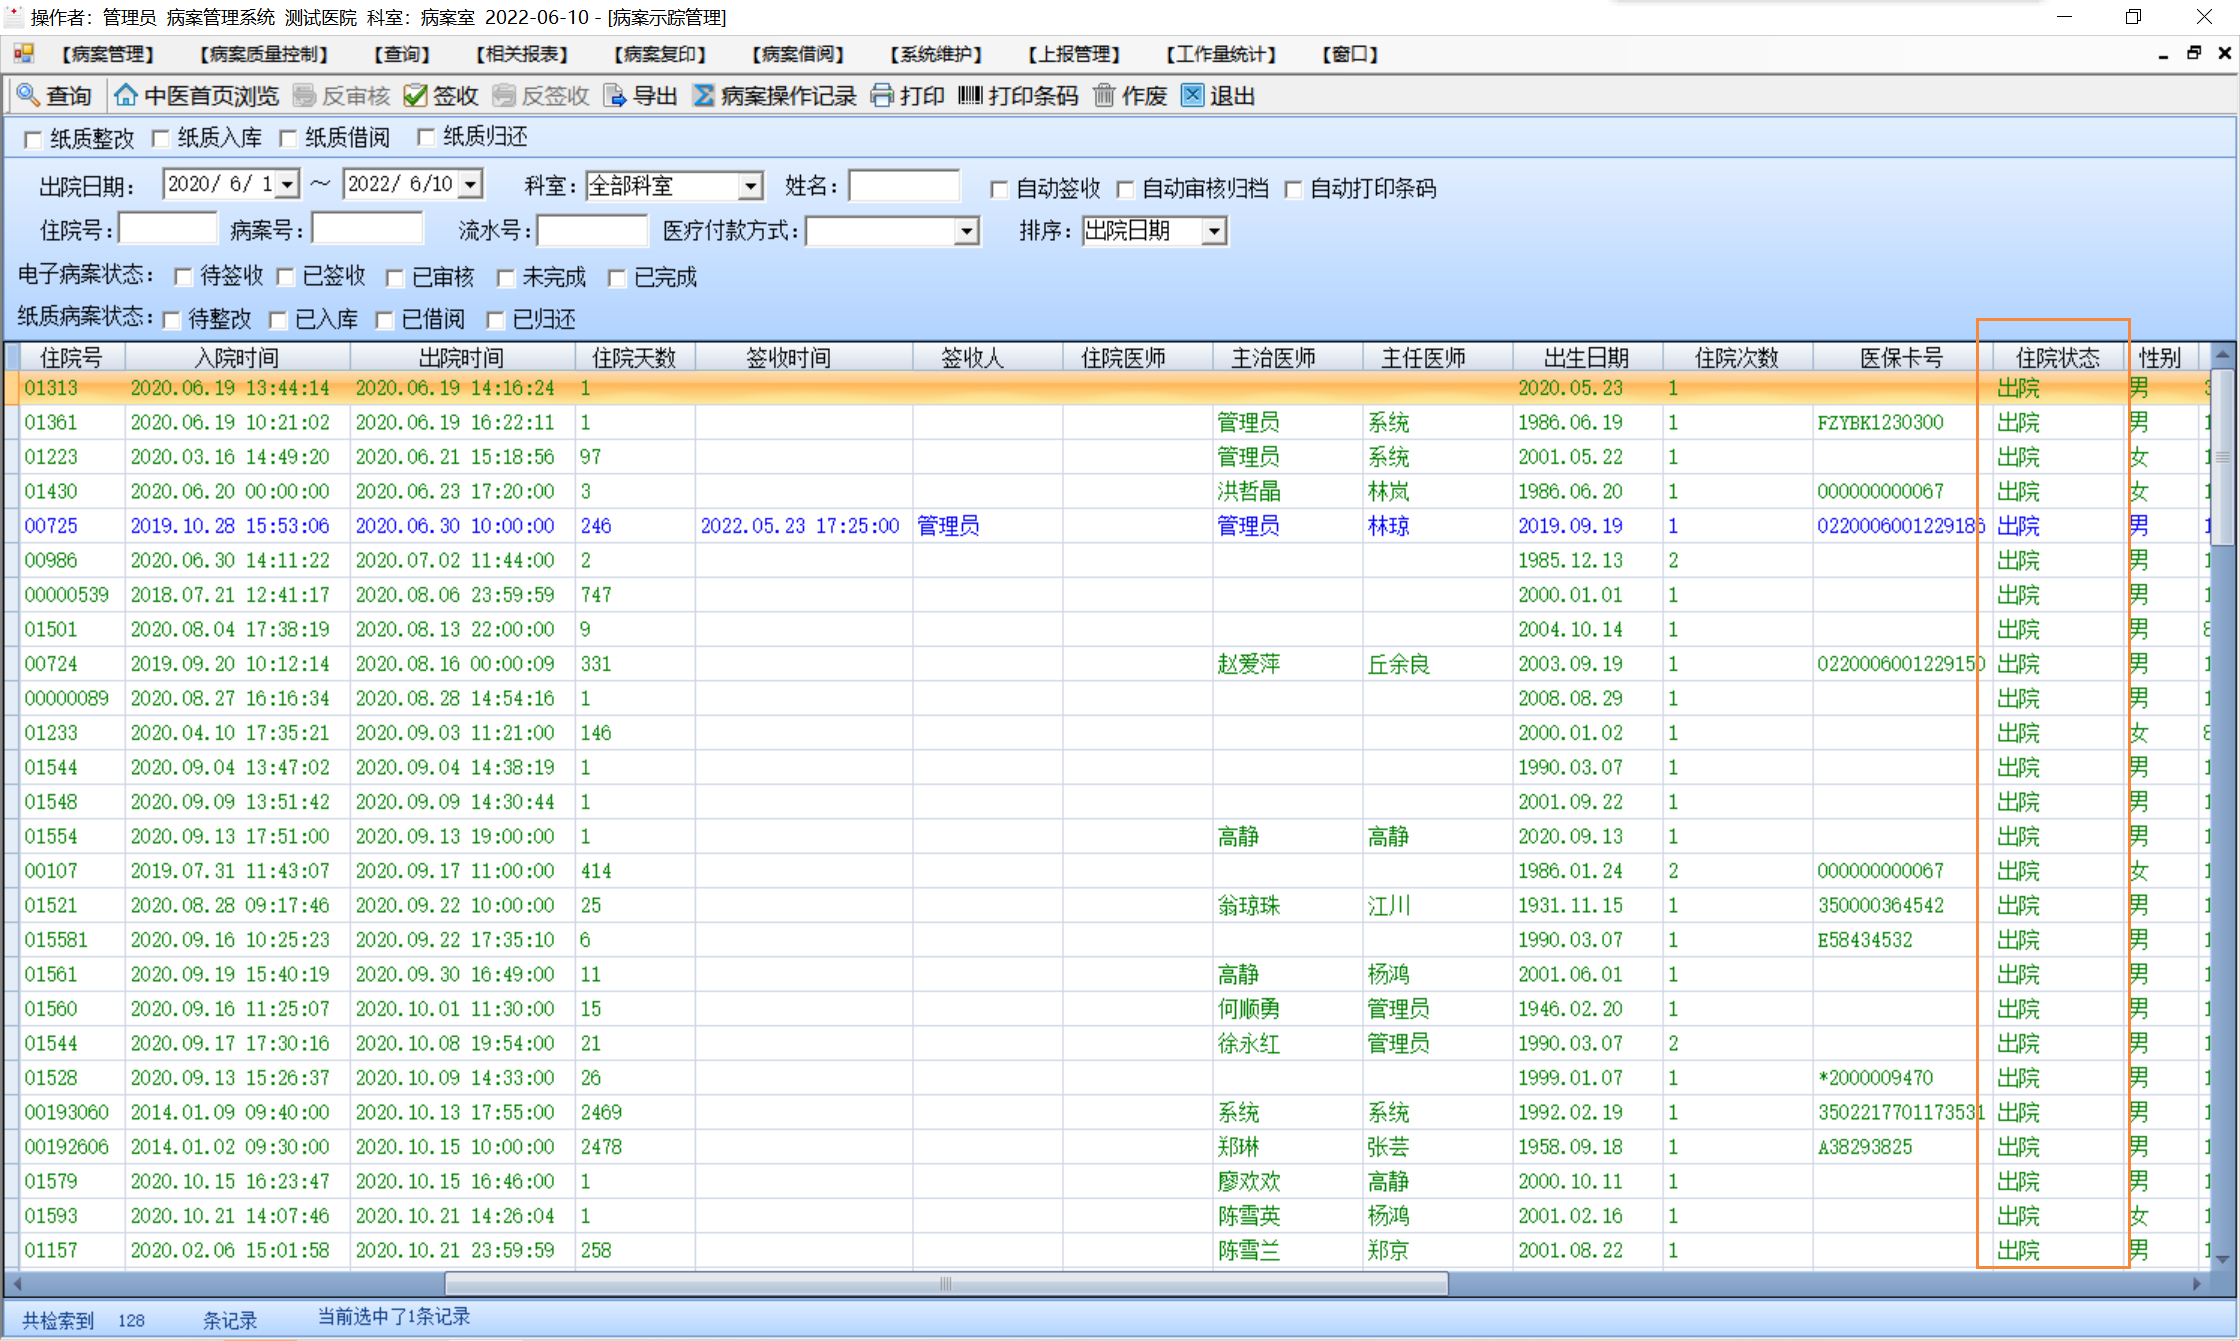Click the 签收 checkmark toolbar icon
The image size is (2240, 1341).
pyautogui.click(x=415, y=95)
